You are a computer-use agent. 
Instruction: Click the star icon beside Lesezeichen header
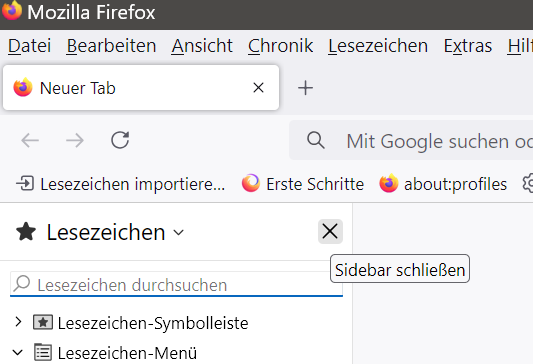tap(26, 231)
